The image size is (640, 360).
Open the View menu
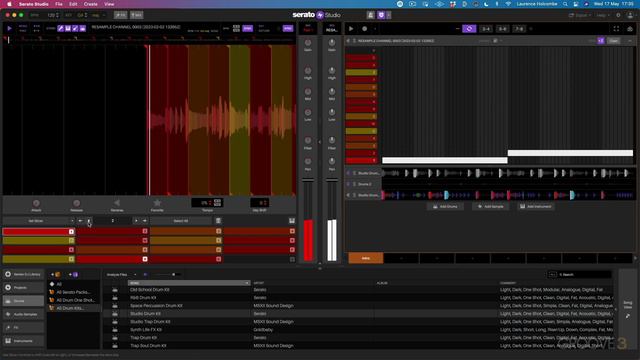[x=109, y=4]
